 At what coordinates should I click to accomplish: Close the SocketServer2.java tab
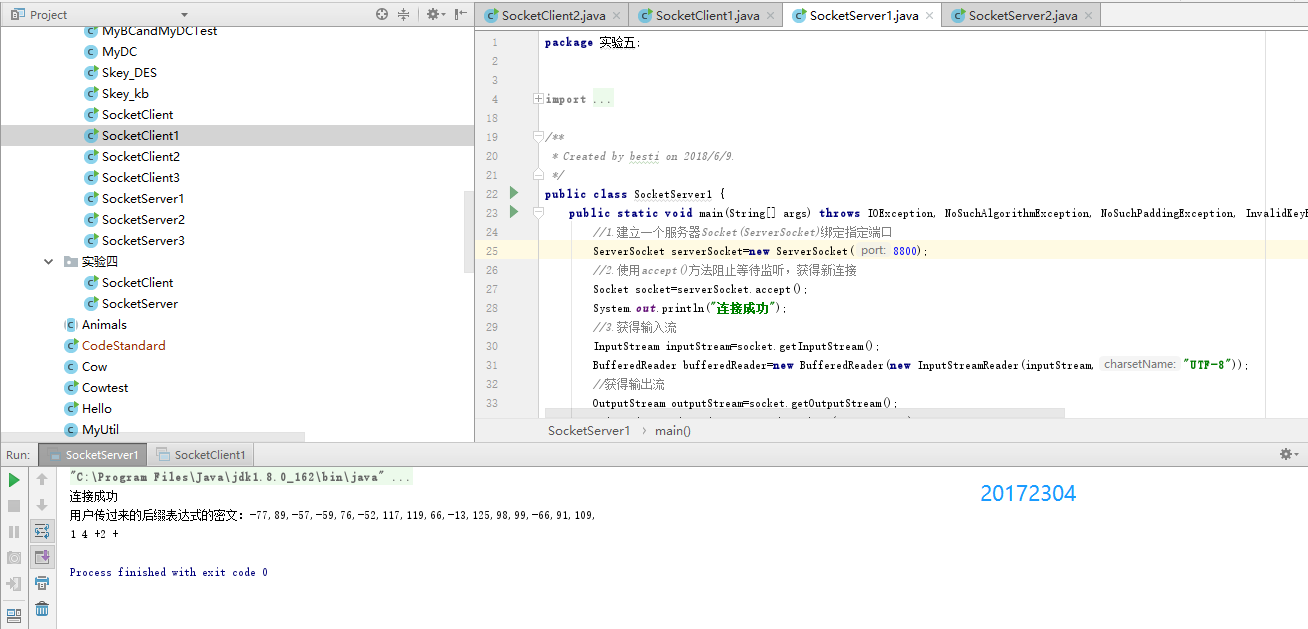[x=1088, y=15]
